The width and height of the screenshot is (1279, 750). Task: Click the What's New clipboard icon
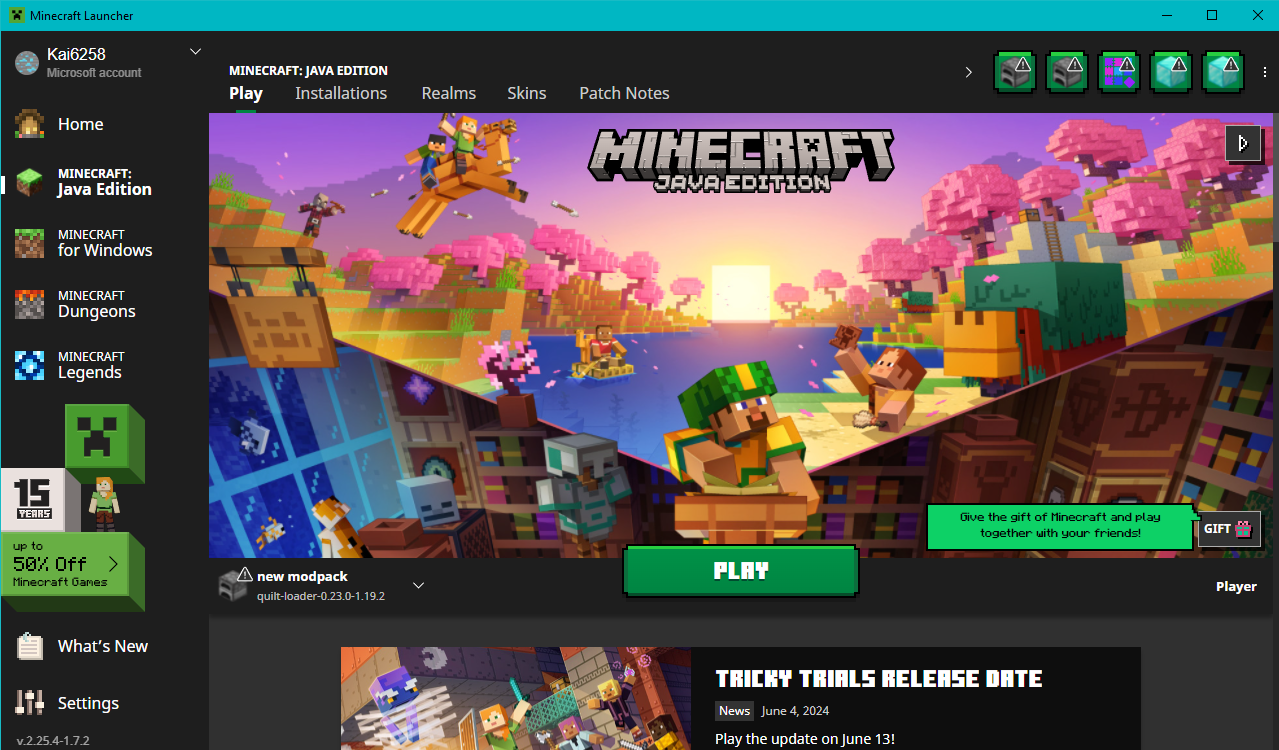(x=29, y=646)
